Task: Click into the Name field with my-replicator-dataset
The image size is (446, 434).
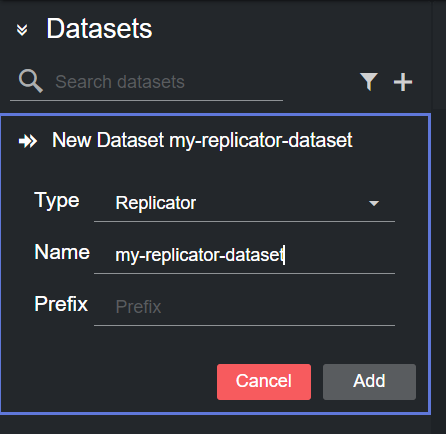Action: pyautogui.click(x=244, y=255)
